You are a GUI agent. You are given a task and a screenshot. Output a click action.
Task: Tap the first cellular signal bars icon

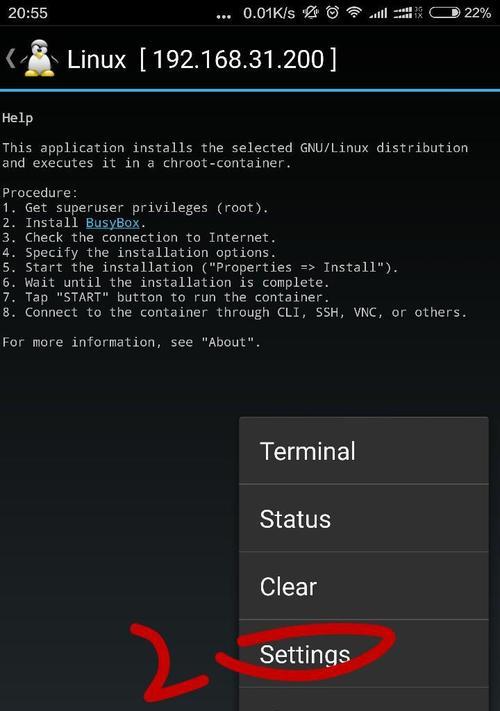(x=378, y=13)
